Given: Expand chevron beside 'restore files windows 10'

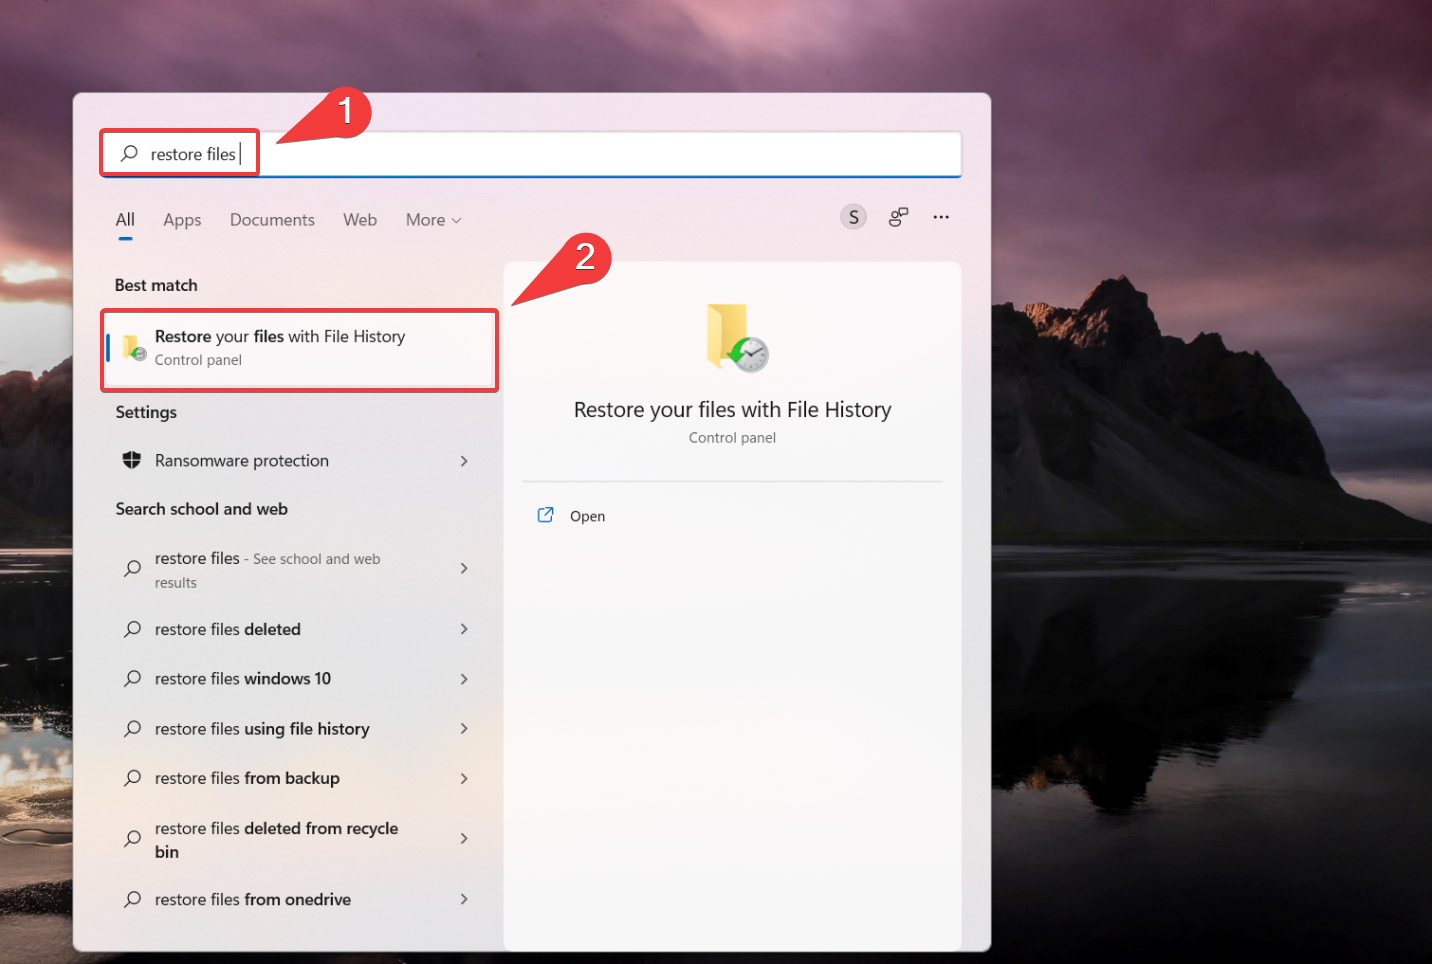Looking at the screenshot, I should pyautogui.click(x=464, y=679).
